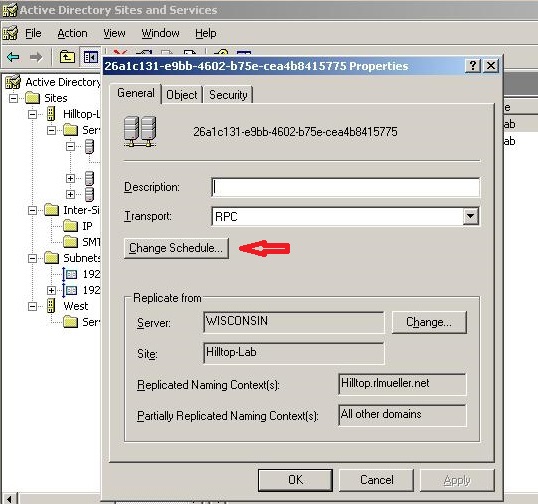Open the Help menu
This screenshot has height=504, width=538.
point(206,33)
